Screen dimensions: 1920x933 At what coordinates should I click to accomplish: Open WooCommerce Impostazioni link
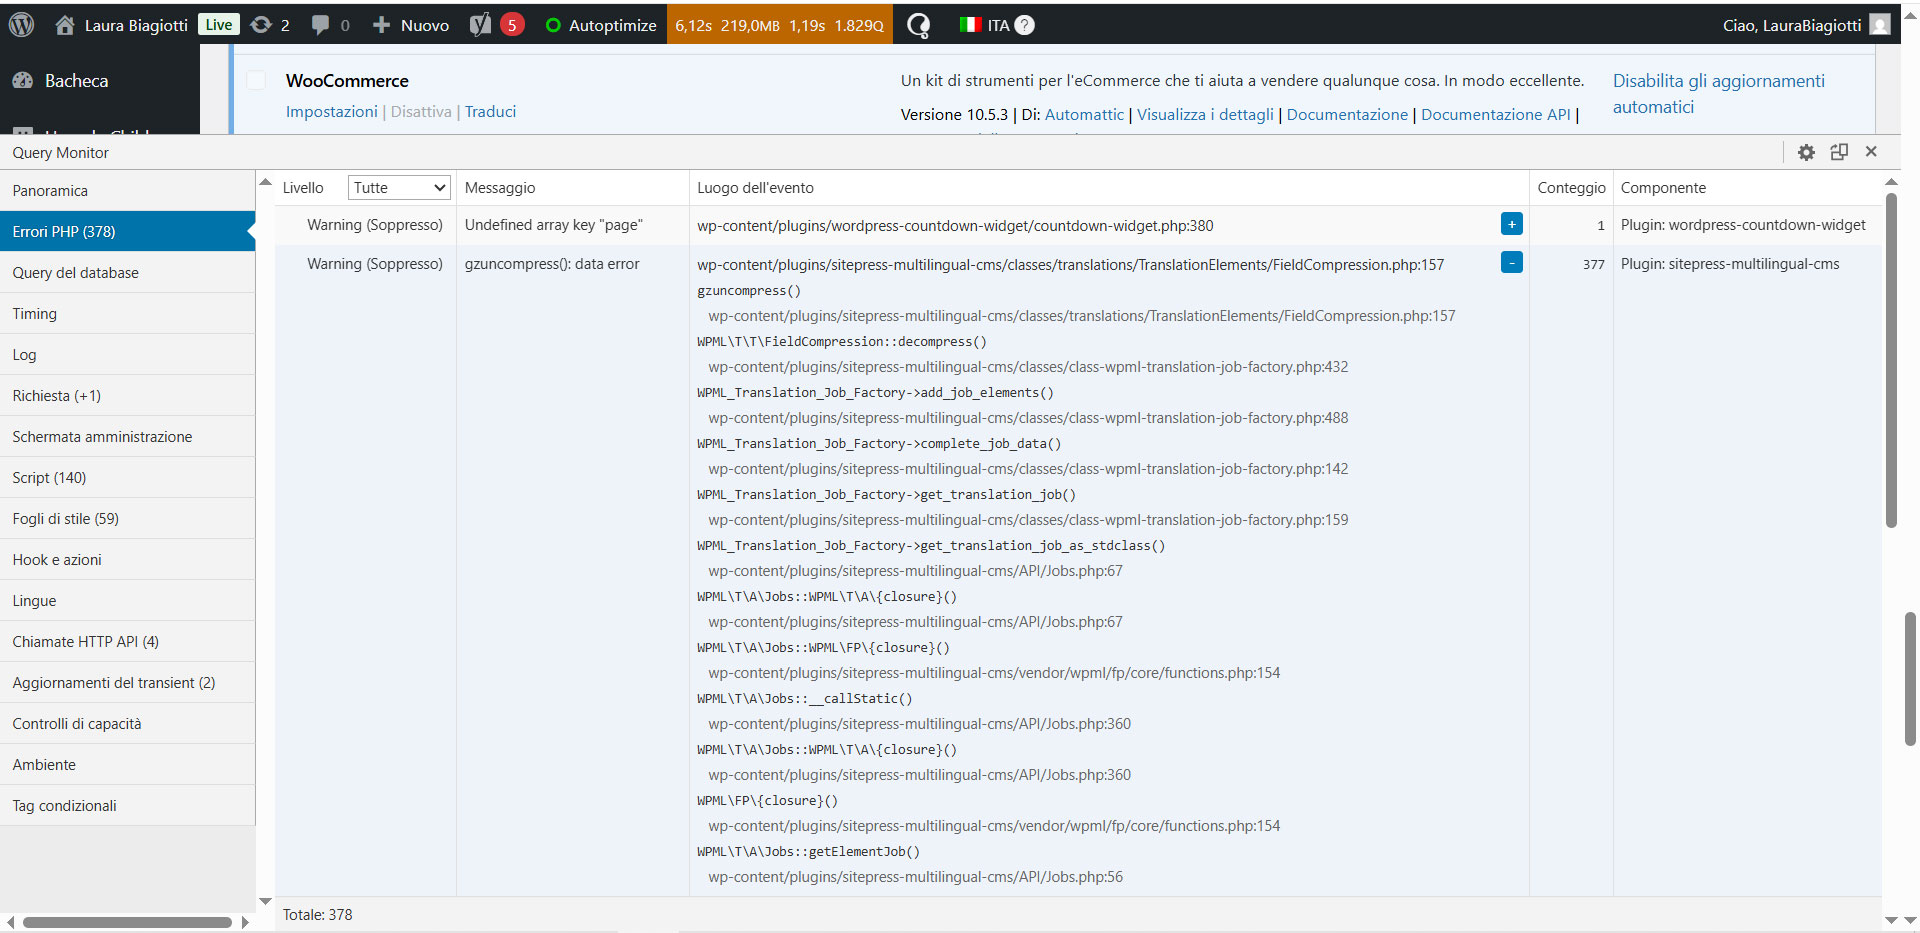point(331,112)
